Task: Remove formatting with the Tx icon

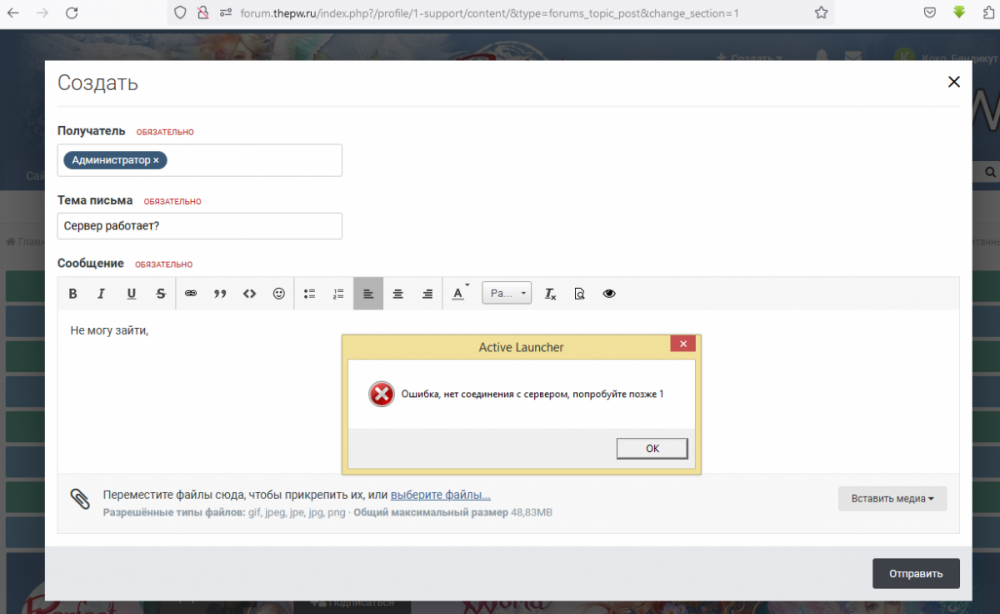Action: [549, 293]
